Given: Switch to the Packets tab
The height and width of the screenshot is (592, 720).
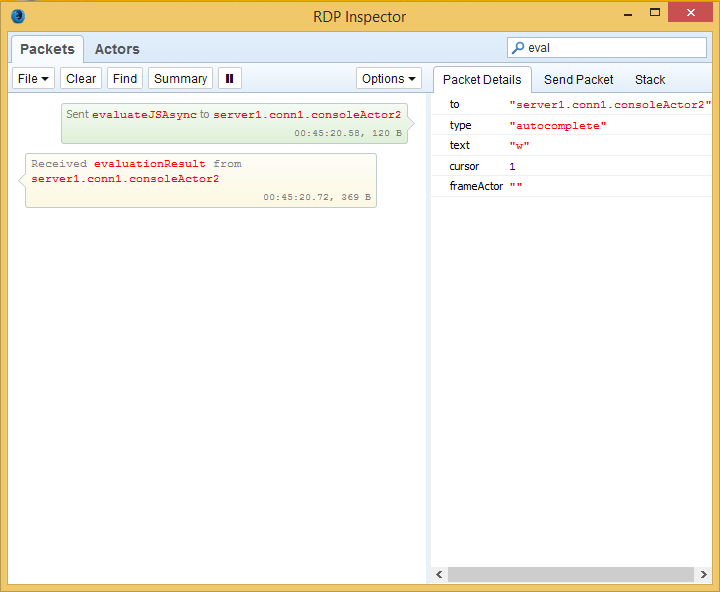Looking at the screenshot, I should coord(47,49).
